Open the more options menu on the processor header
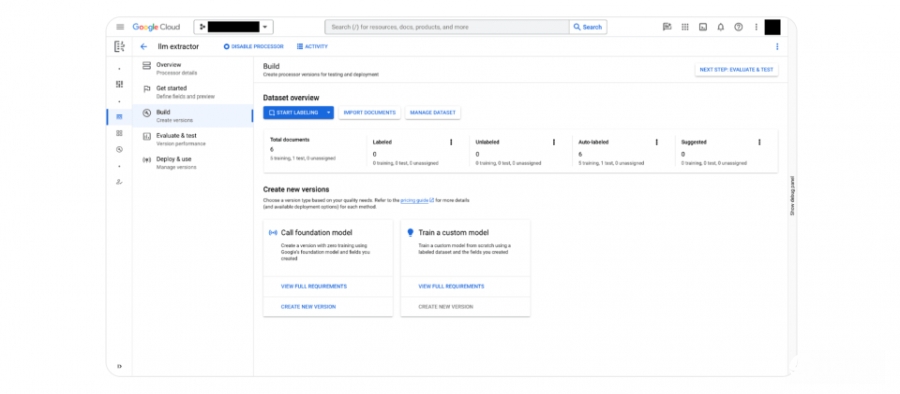900x394 pixels. [x=777, y=47]
